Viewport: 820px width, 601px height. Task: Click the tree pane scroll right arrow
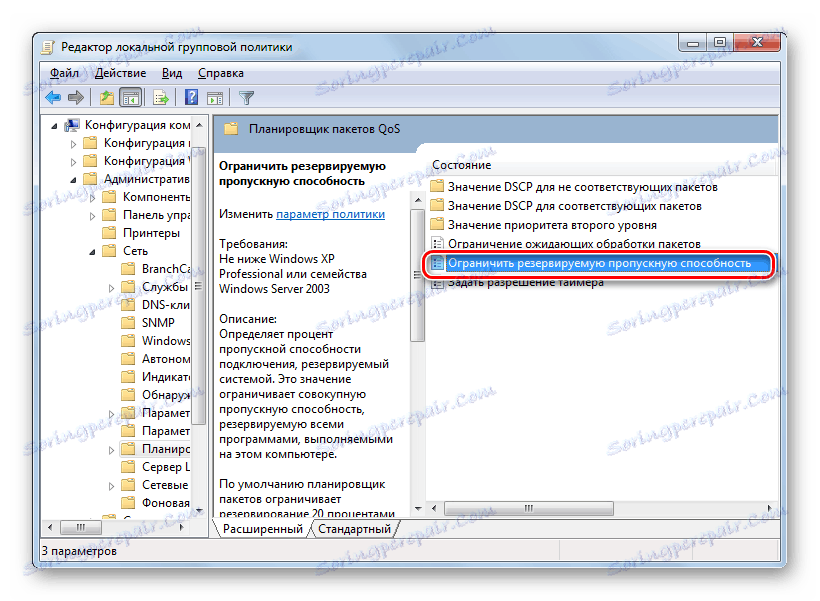(181, 527)
